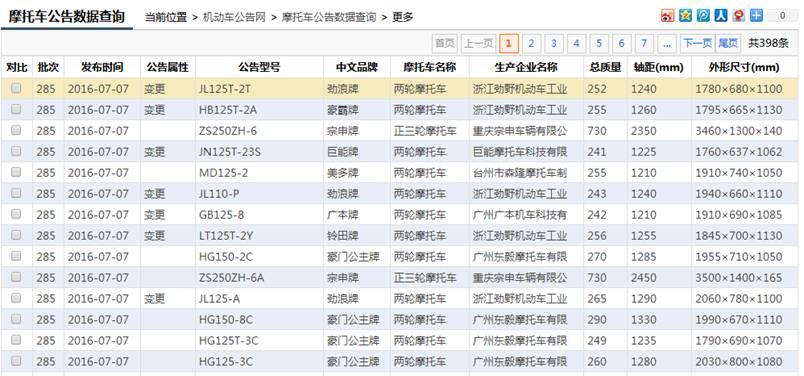Screen dimensions: 804x376
Task: Share to Renren icon
Action: pos(721,16)
